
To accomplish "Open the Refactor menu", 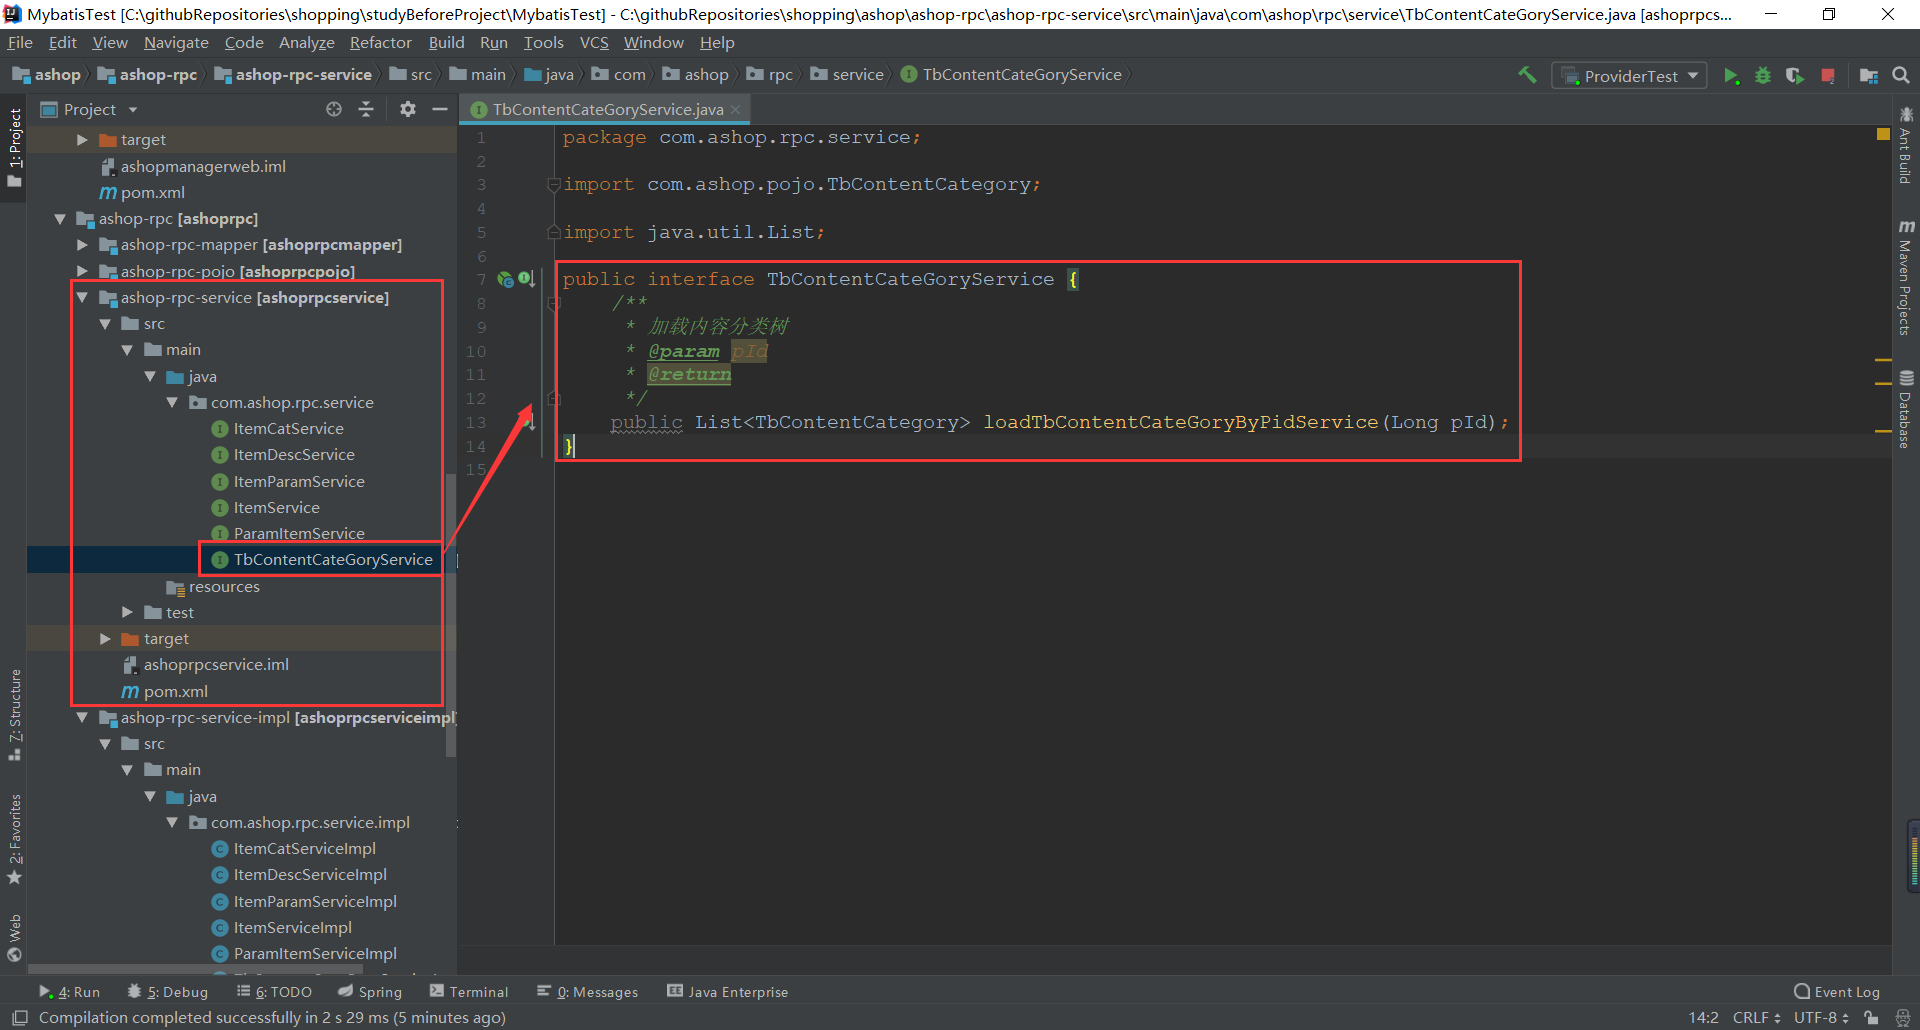I will point(380,43).
